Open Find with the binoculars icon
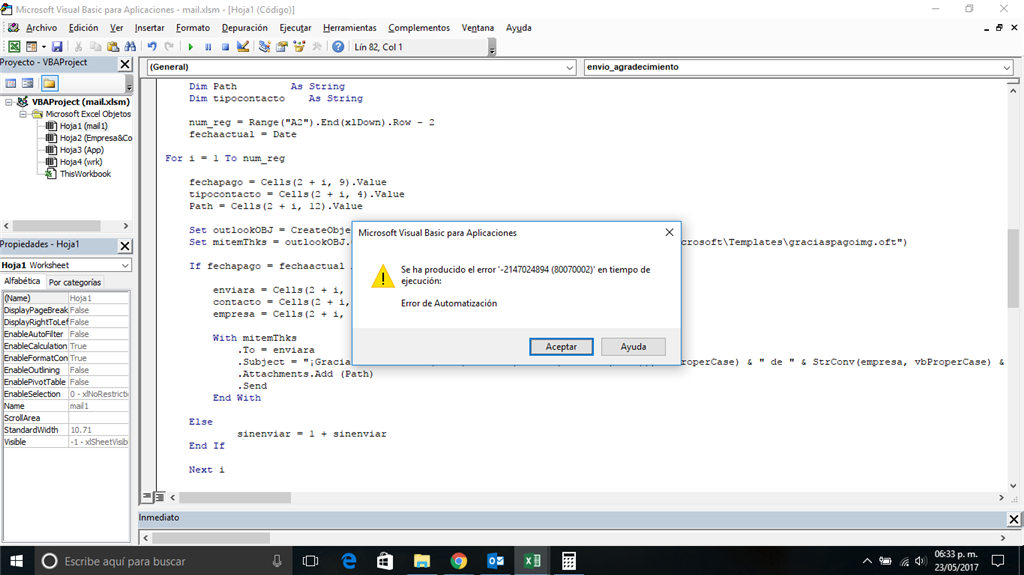1024x575 pixels. [130, 46]
